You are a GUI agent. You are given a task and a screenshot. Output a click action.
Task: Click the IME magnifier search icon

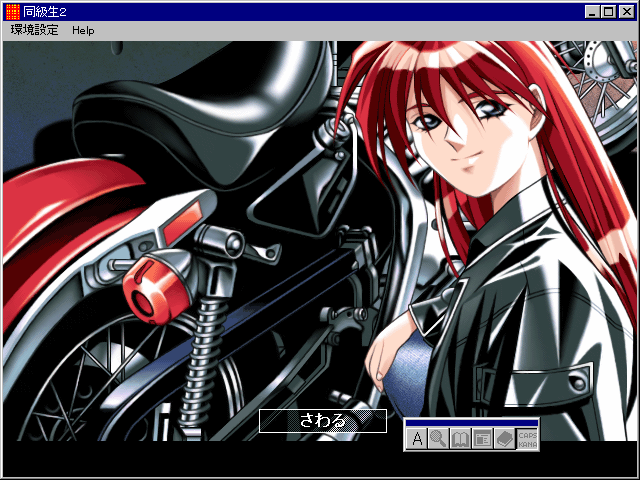click(x=439, y=439)
